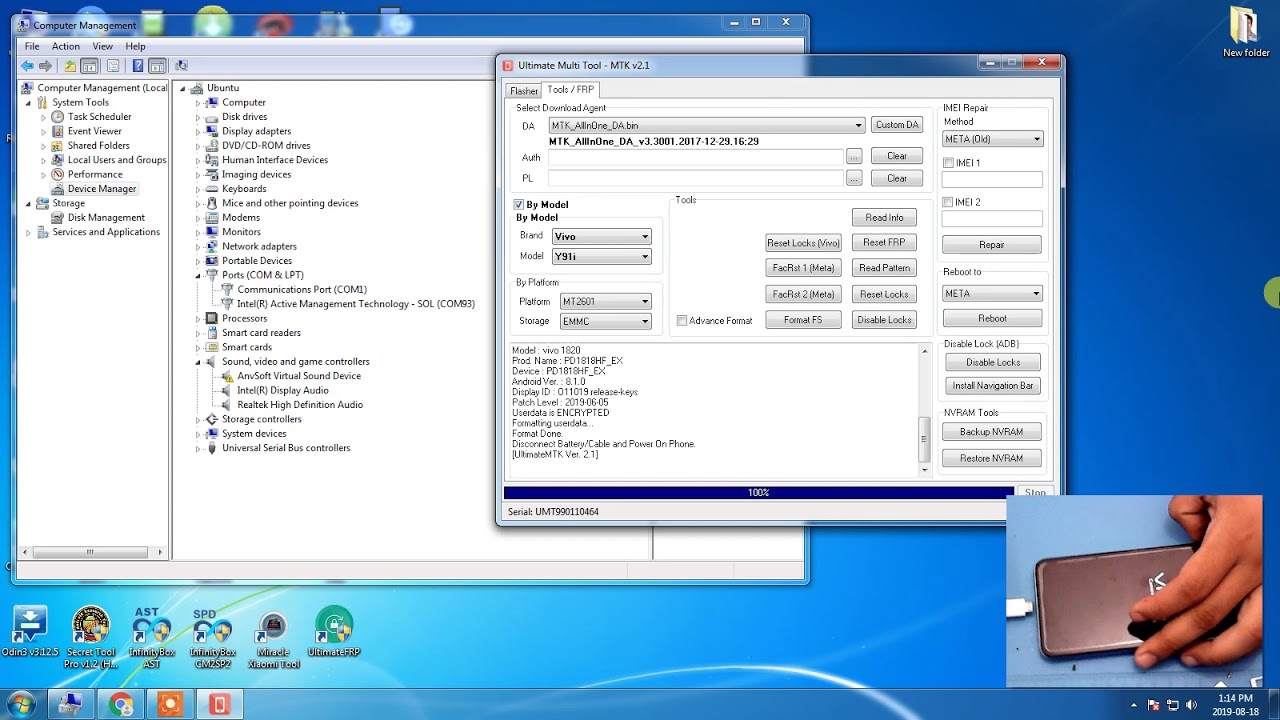Click the Auth file path field

tap(695, 157)
